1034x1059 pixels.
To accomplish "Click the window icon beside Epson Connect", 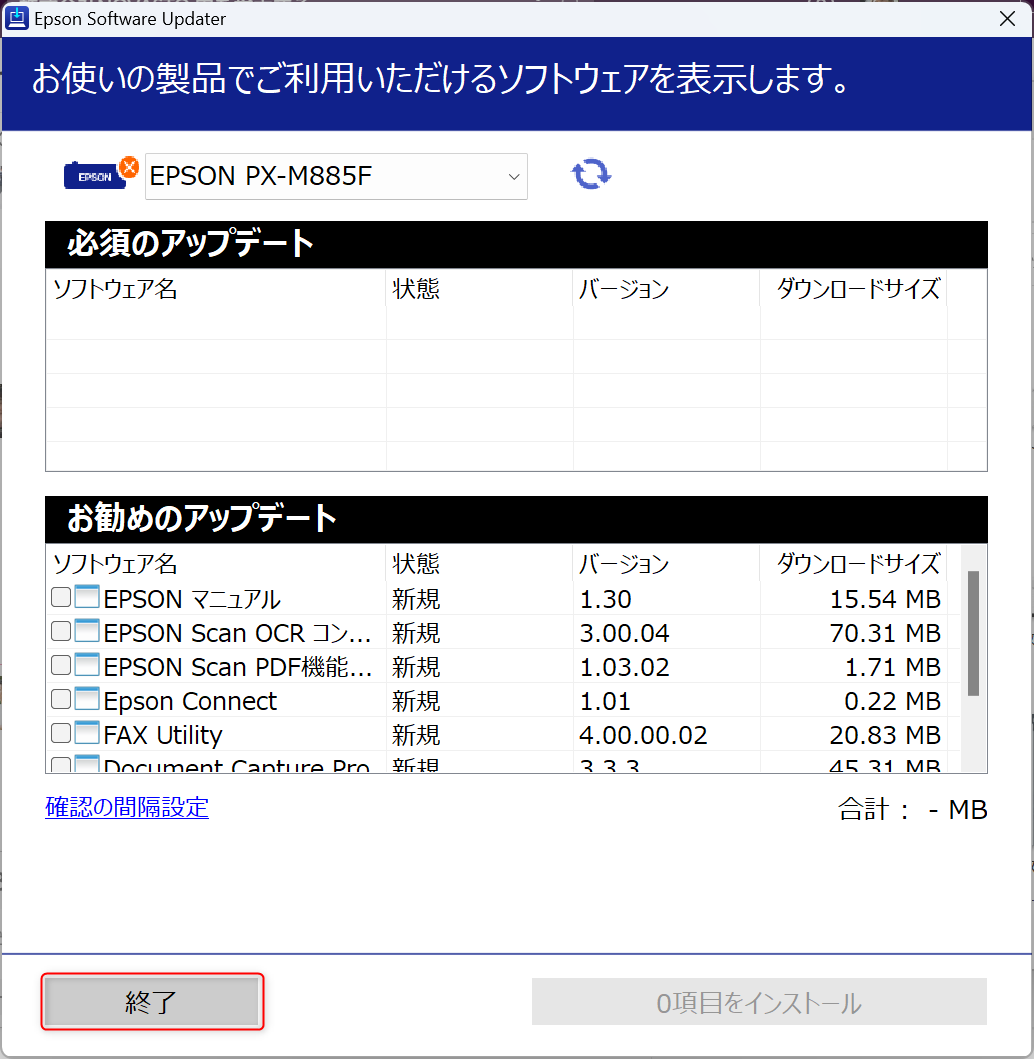I will click(x=87, y=699).
